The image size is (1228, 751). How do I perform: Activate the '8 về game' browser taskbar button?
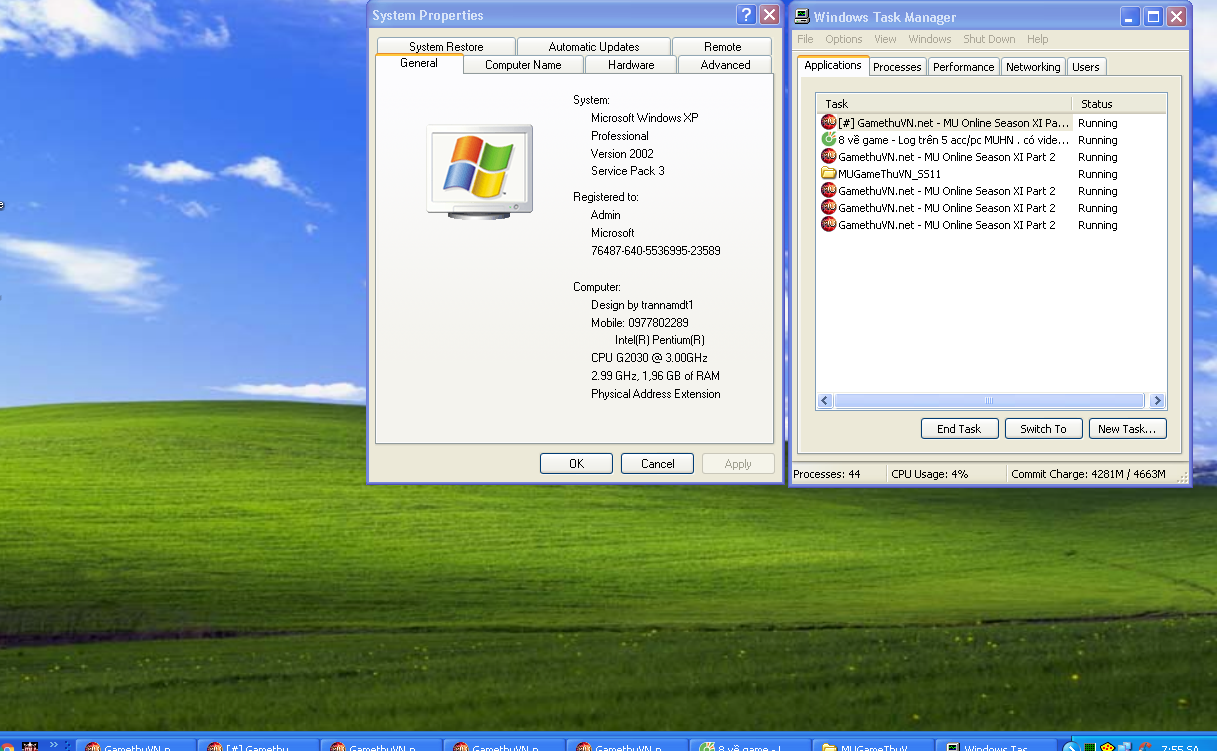[750, 747]
